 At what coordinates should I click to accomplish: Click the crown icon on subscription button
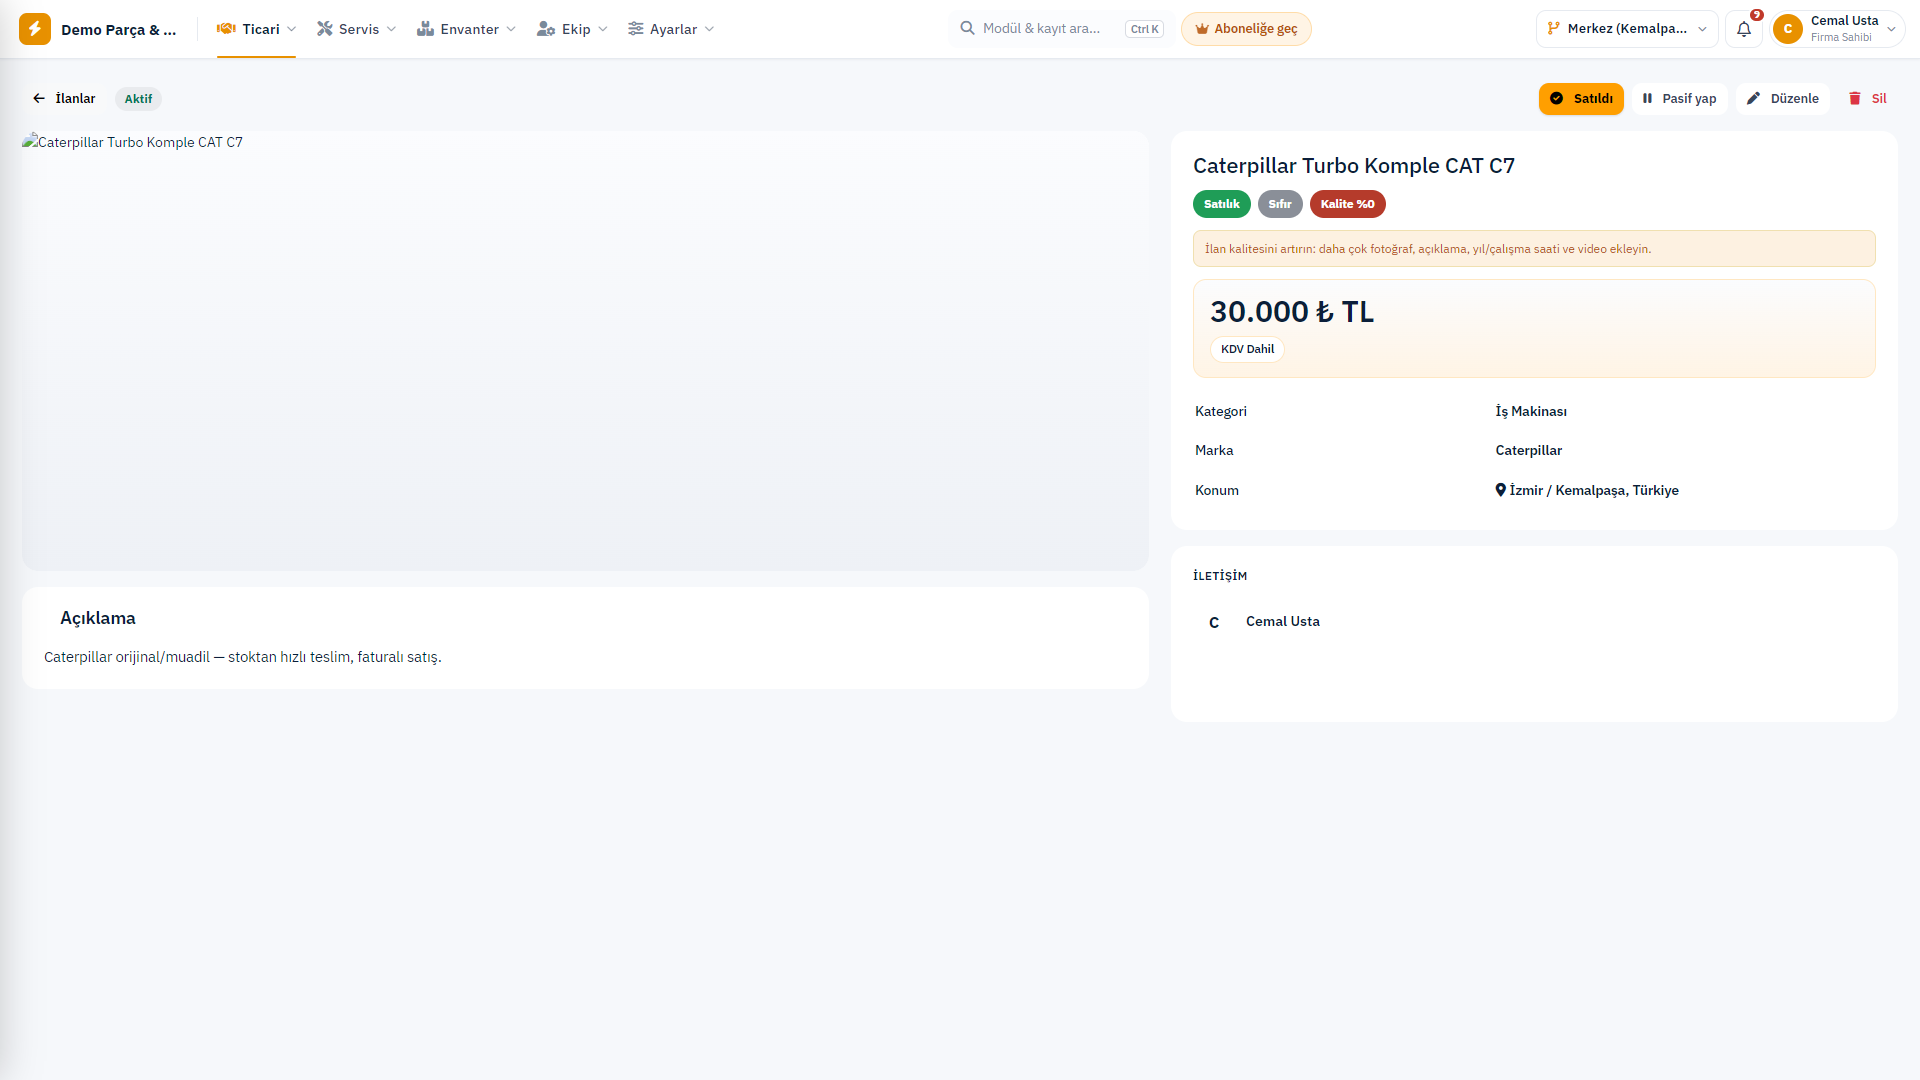(1203, 29)
